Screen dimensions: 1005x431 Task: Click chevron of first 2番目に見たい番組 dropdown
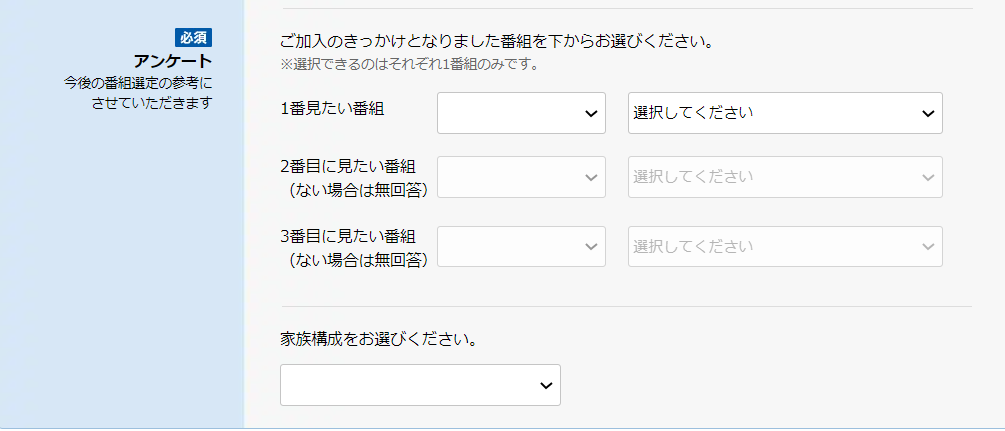point(590,177)
